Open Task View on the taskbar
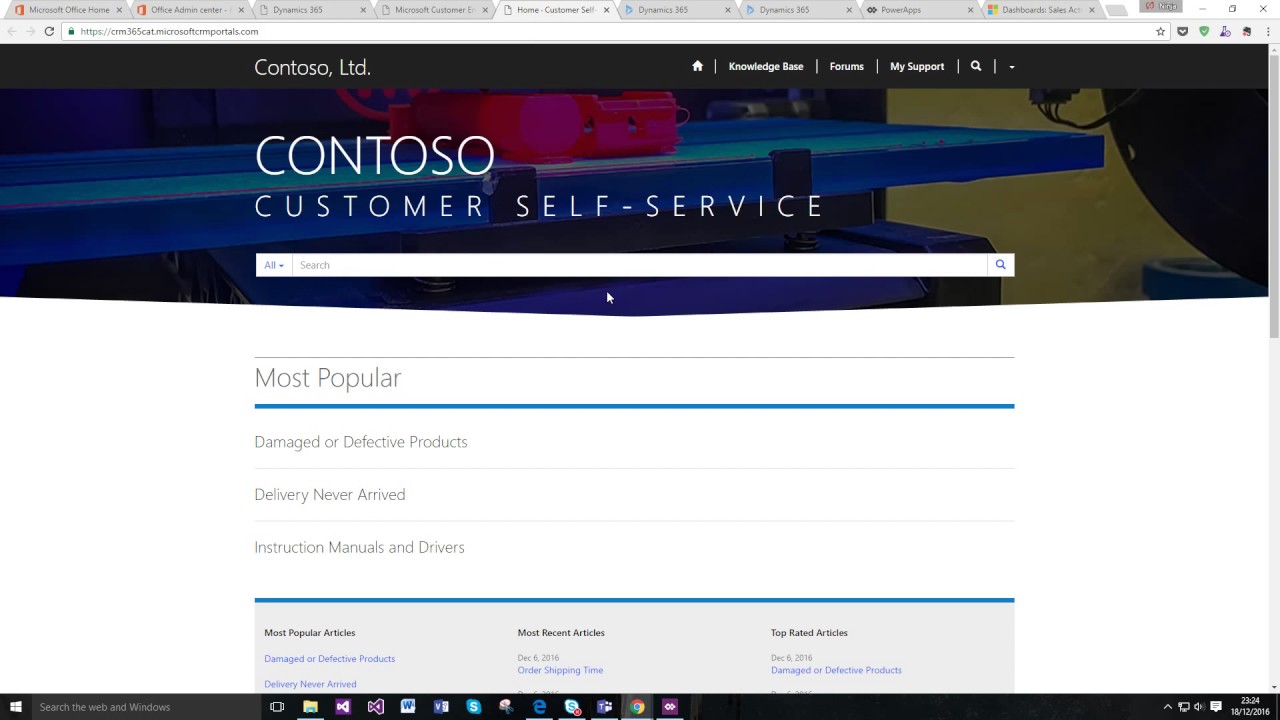The width and height of the screenshot is (1280, 720). pos(277,707)
